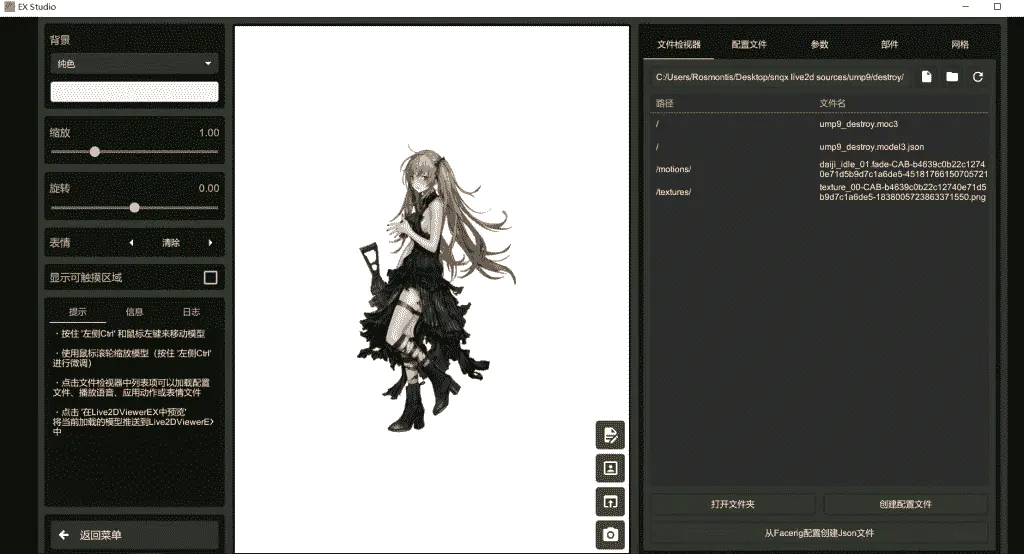Click the /textures/ path cell
This screenshot has height=554, width=1024.
pos(673,192)
